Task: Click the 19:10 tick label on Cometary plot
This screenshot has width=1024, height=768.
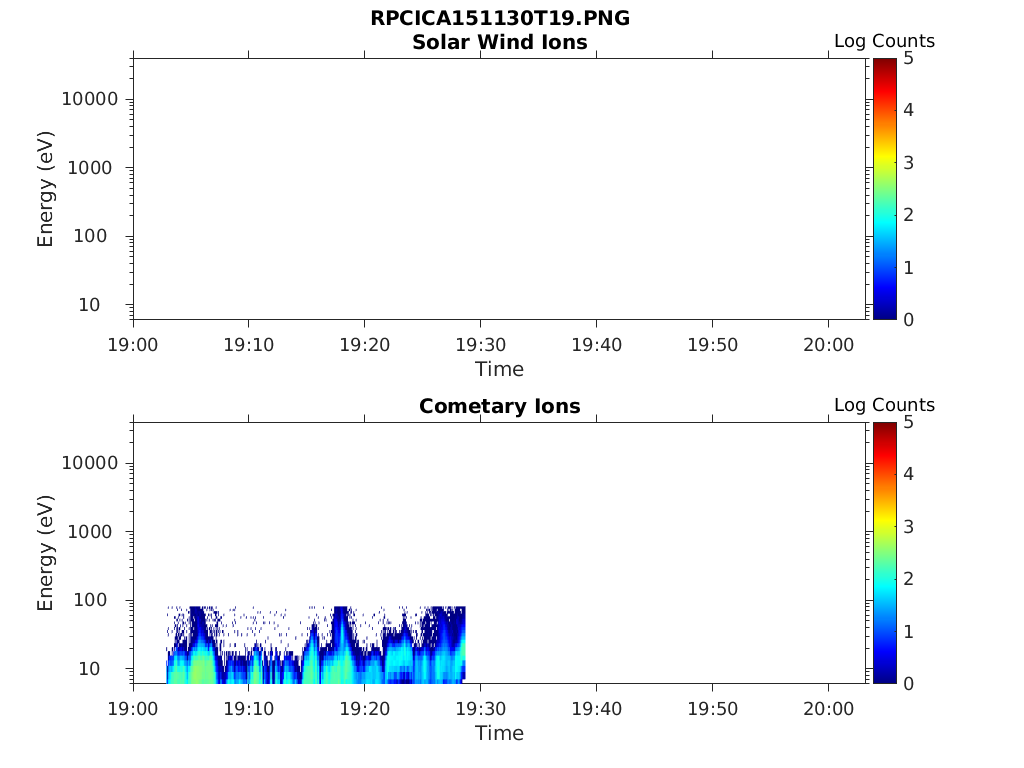Action: (249, 709)
